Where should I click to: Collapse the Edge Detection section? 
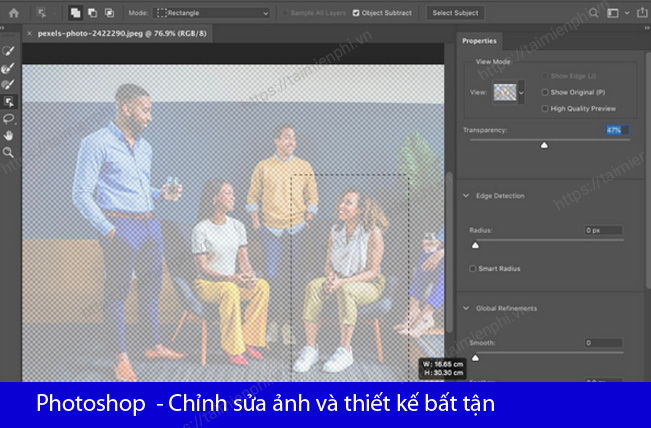pyautogui.click(x=466, y=196)
